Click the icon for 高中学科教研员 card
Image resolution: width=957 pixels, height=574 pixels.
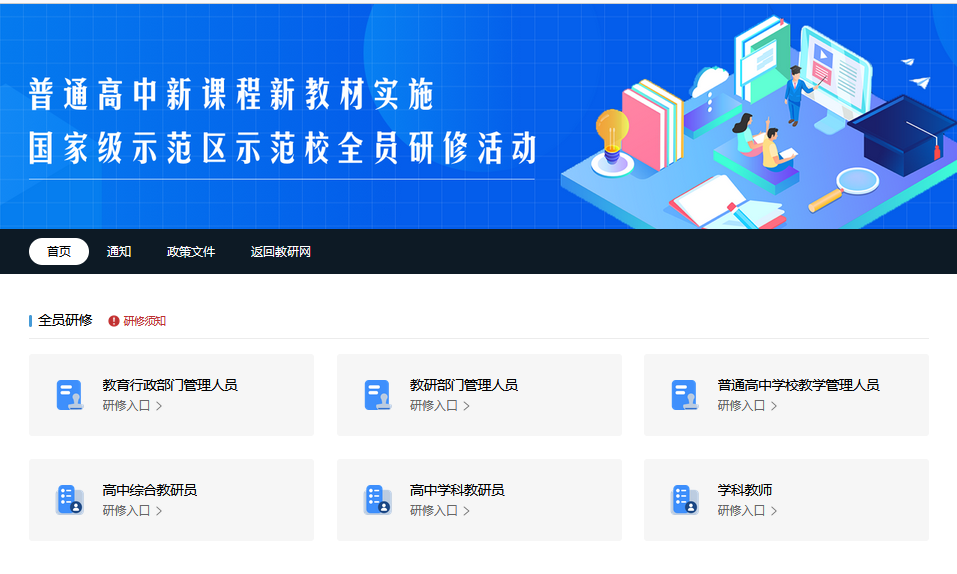point(378,500)
